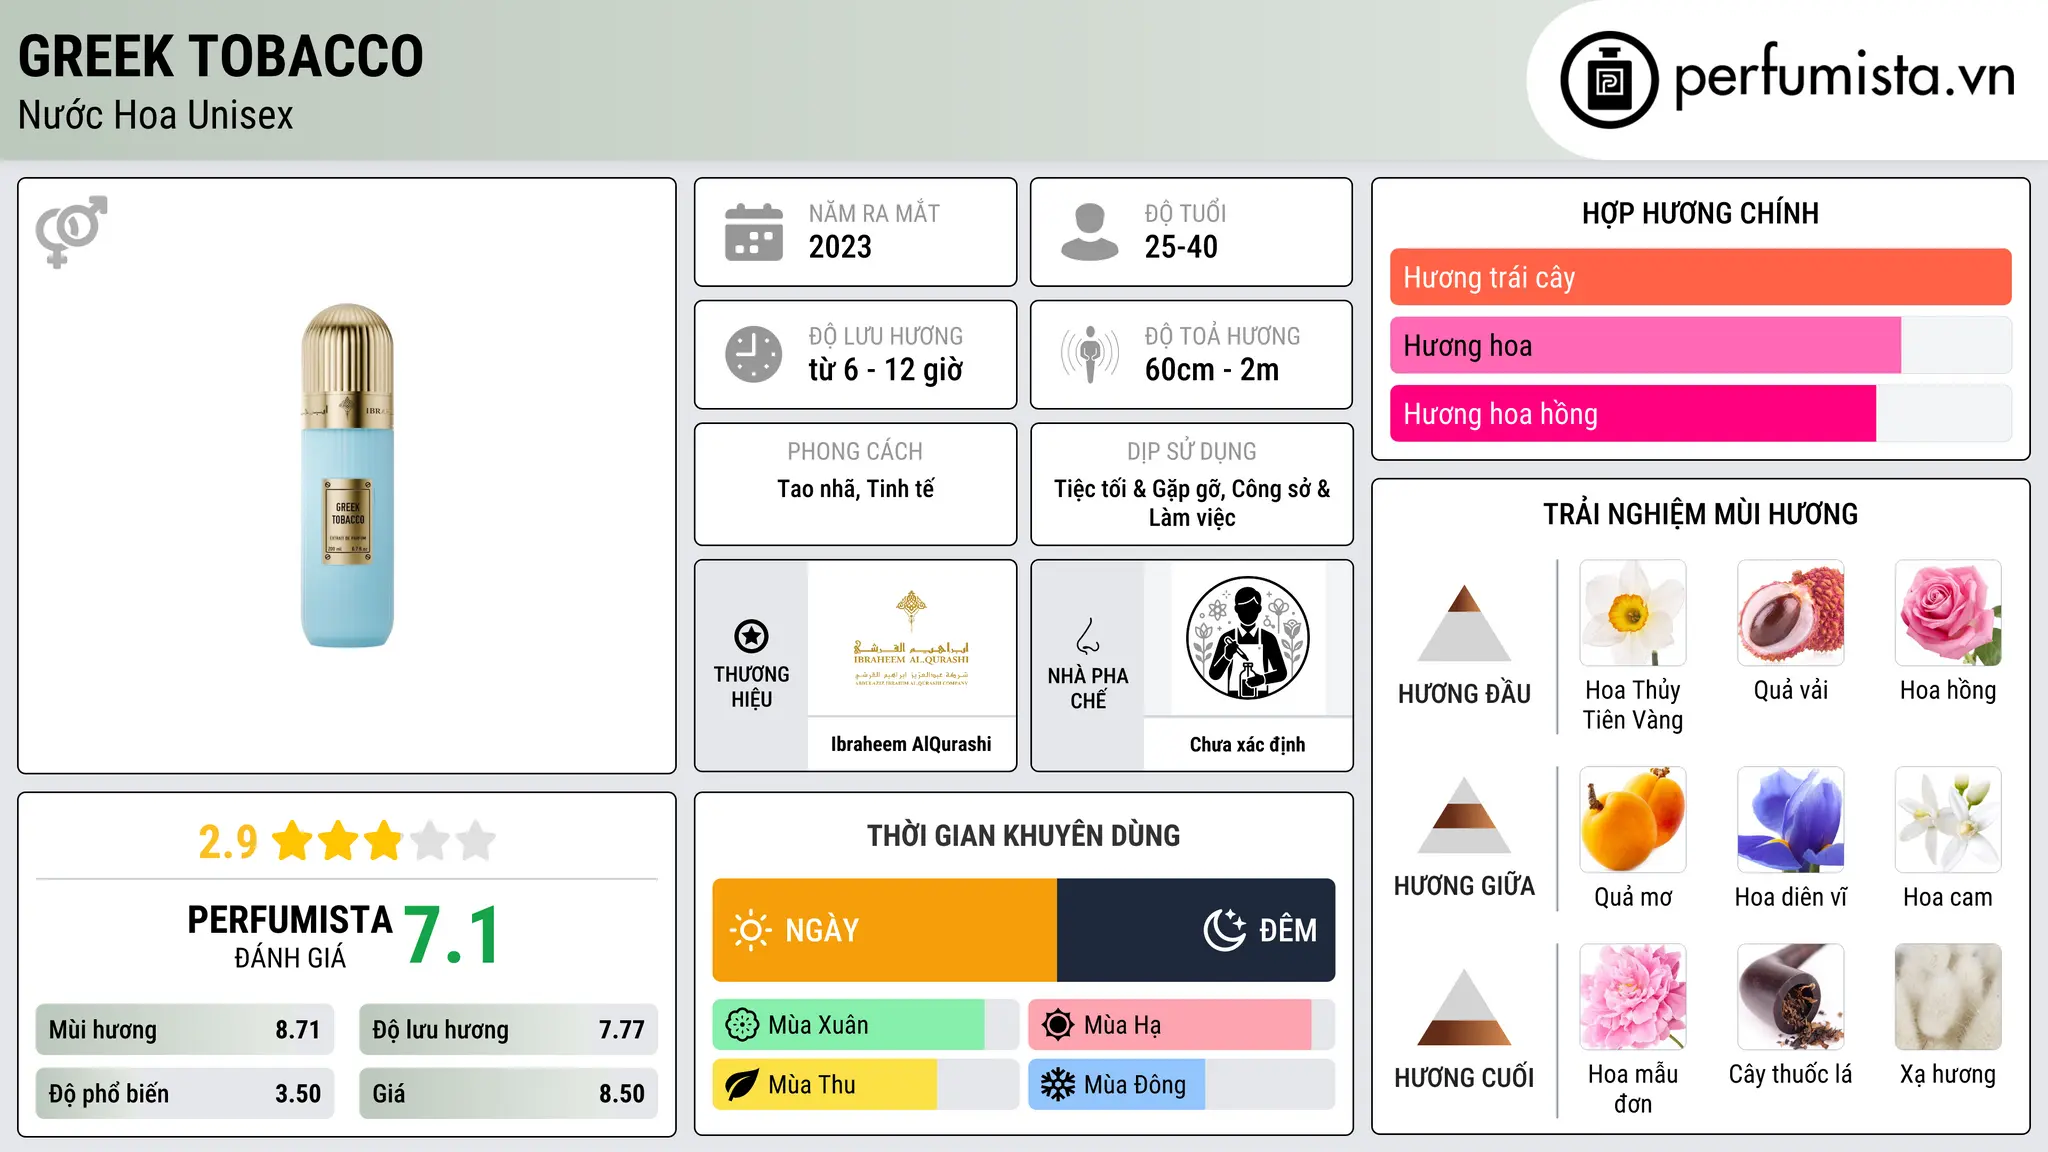Click the flower icon for Mùa Xuân
Viewport: 2048px width, 1152px height.
(x=742, y=1025)
